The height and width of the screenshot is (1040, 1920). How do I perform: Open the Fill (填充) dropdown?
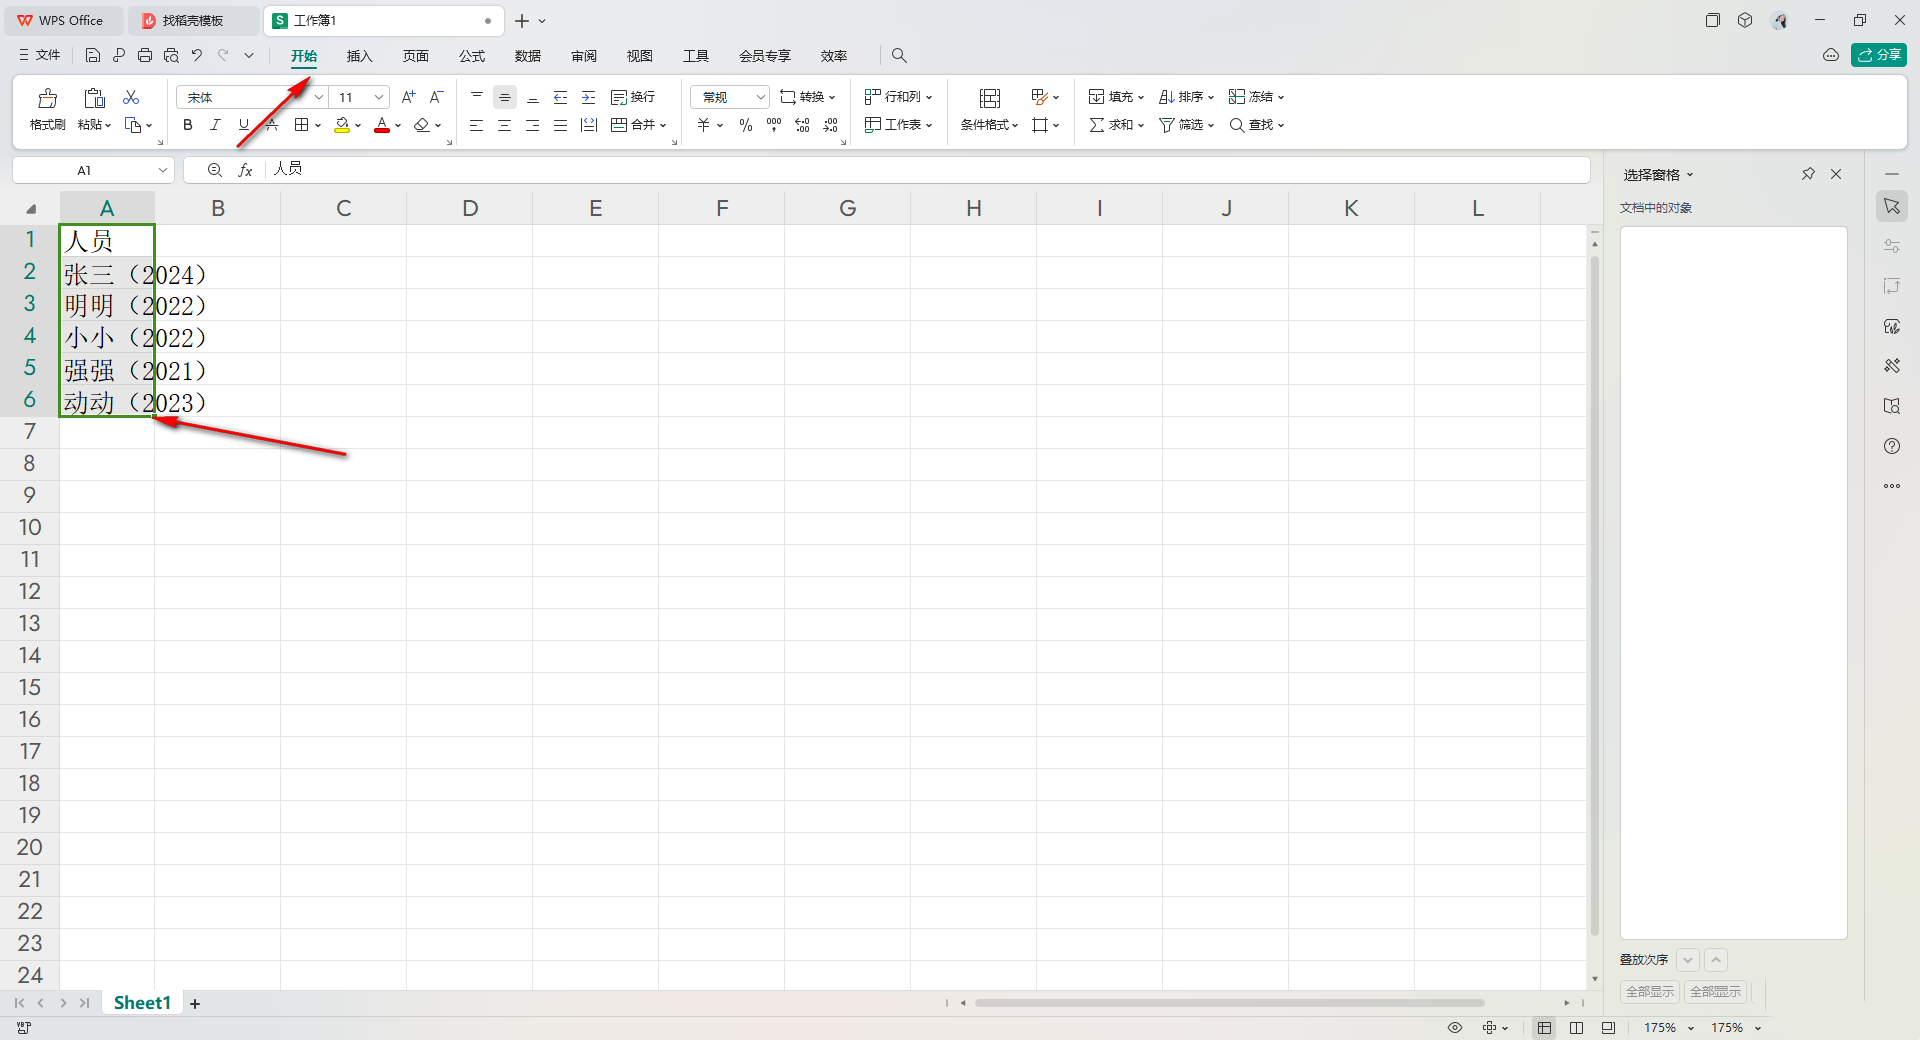point(1116,97)
